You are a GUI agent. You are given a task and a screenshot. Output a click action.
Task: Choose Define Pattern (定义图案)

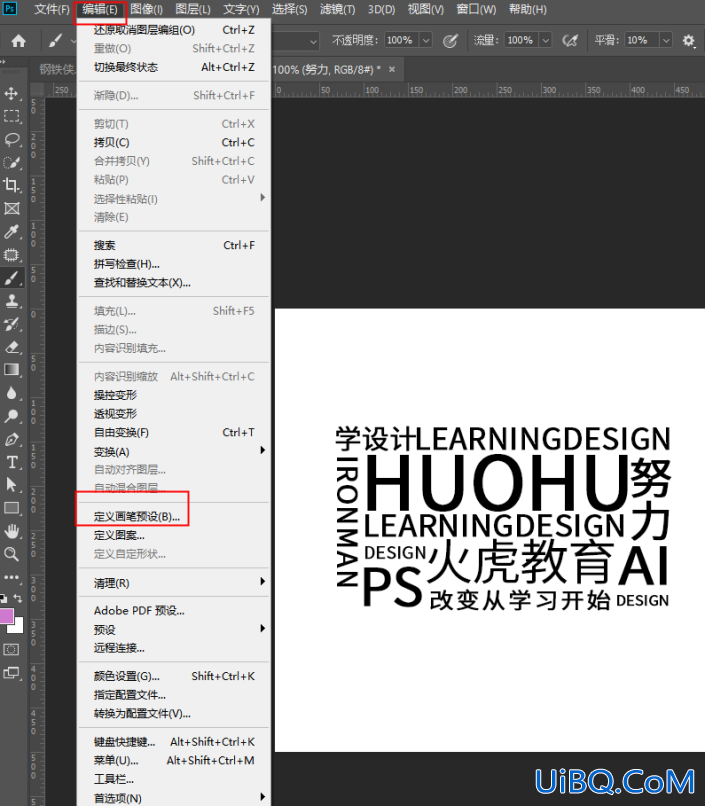[x=174, y=536]
